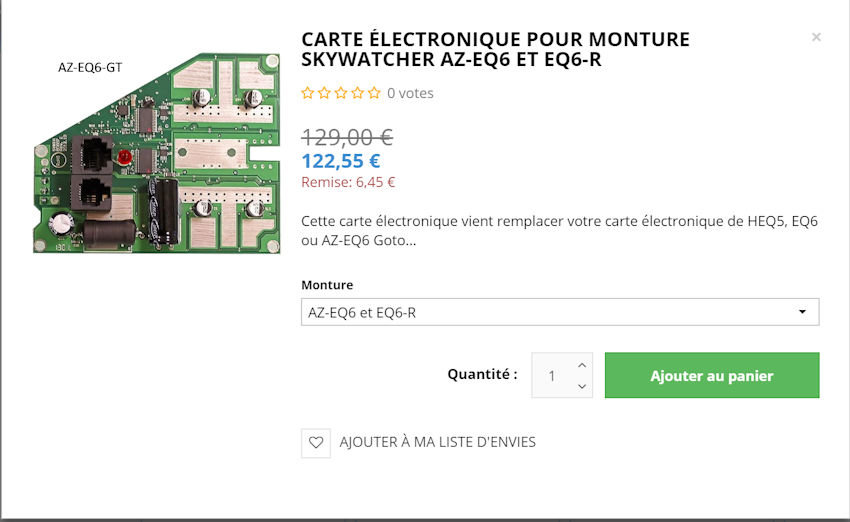850x522 pixels.
Task: Click the quantity input field
Action: (552, 376)
